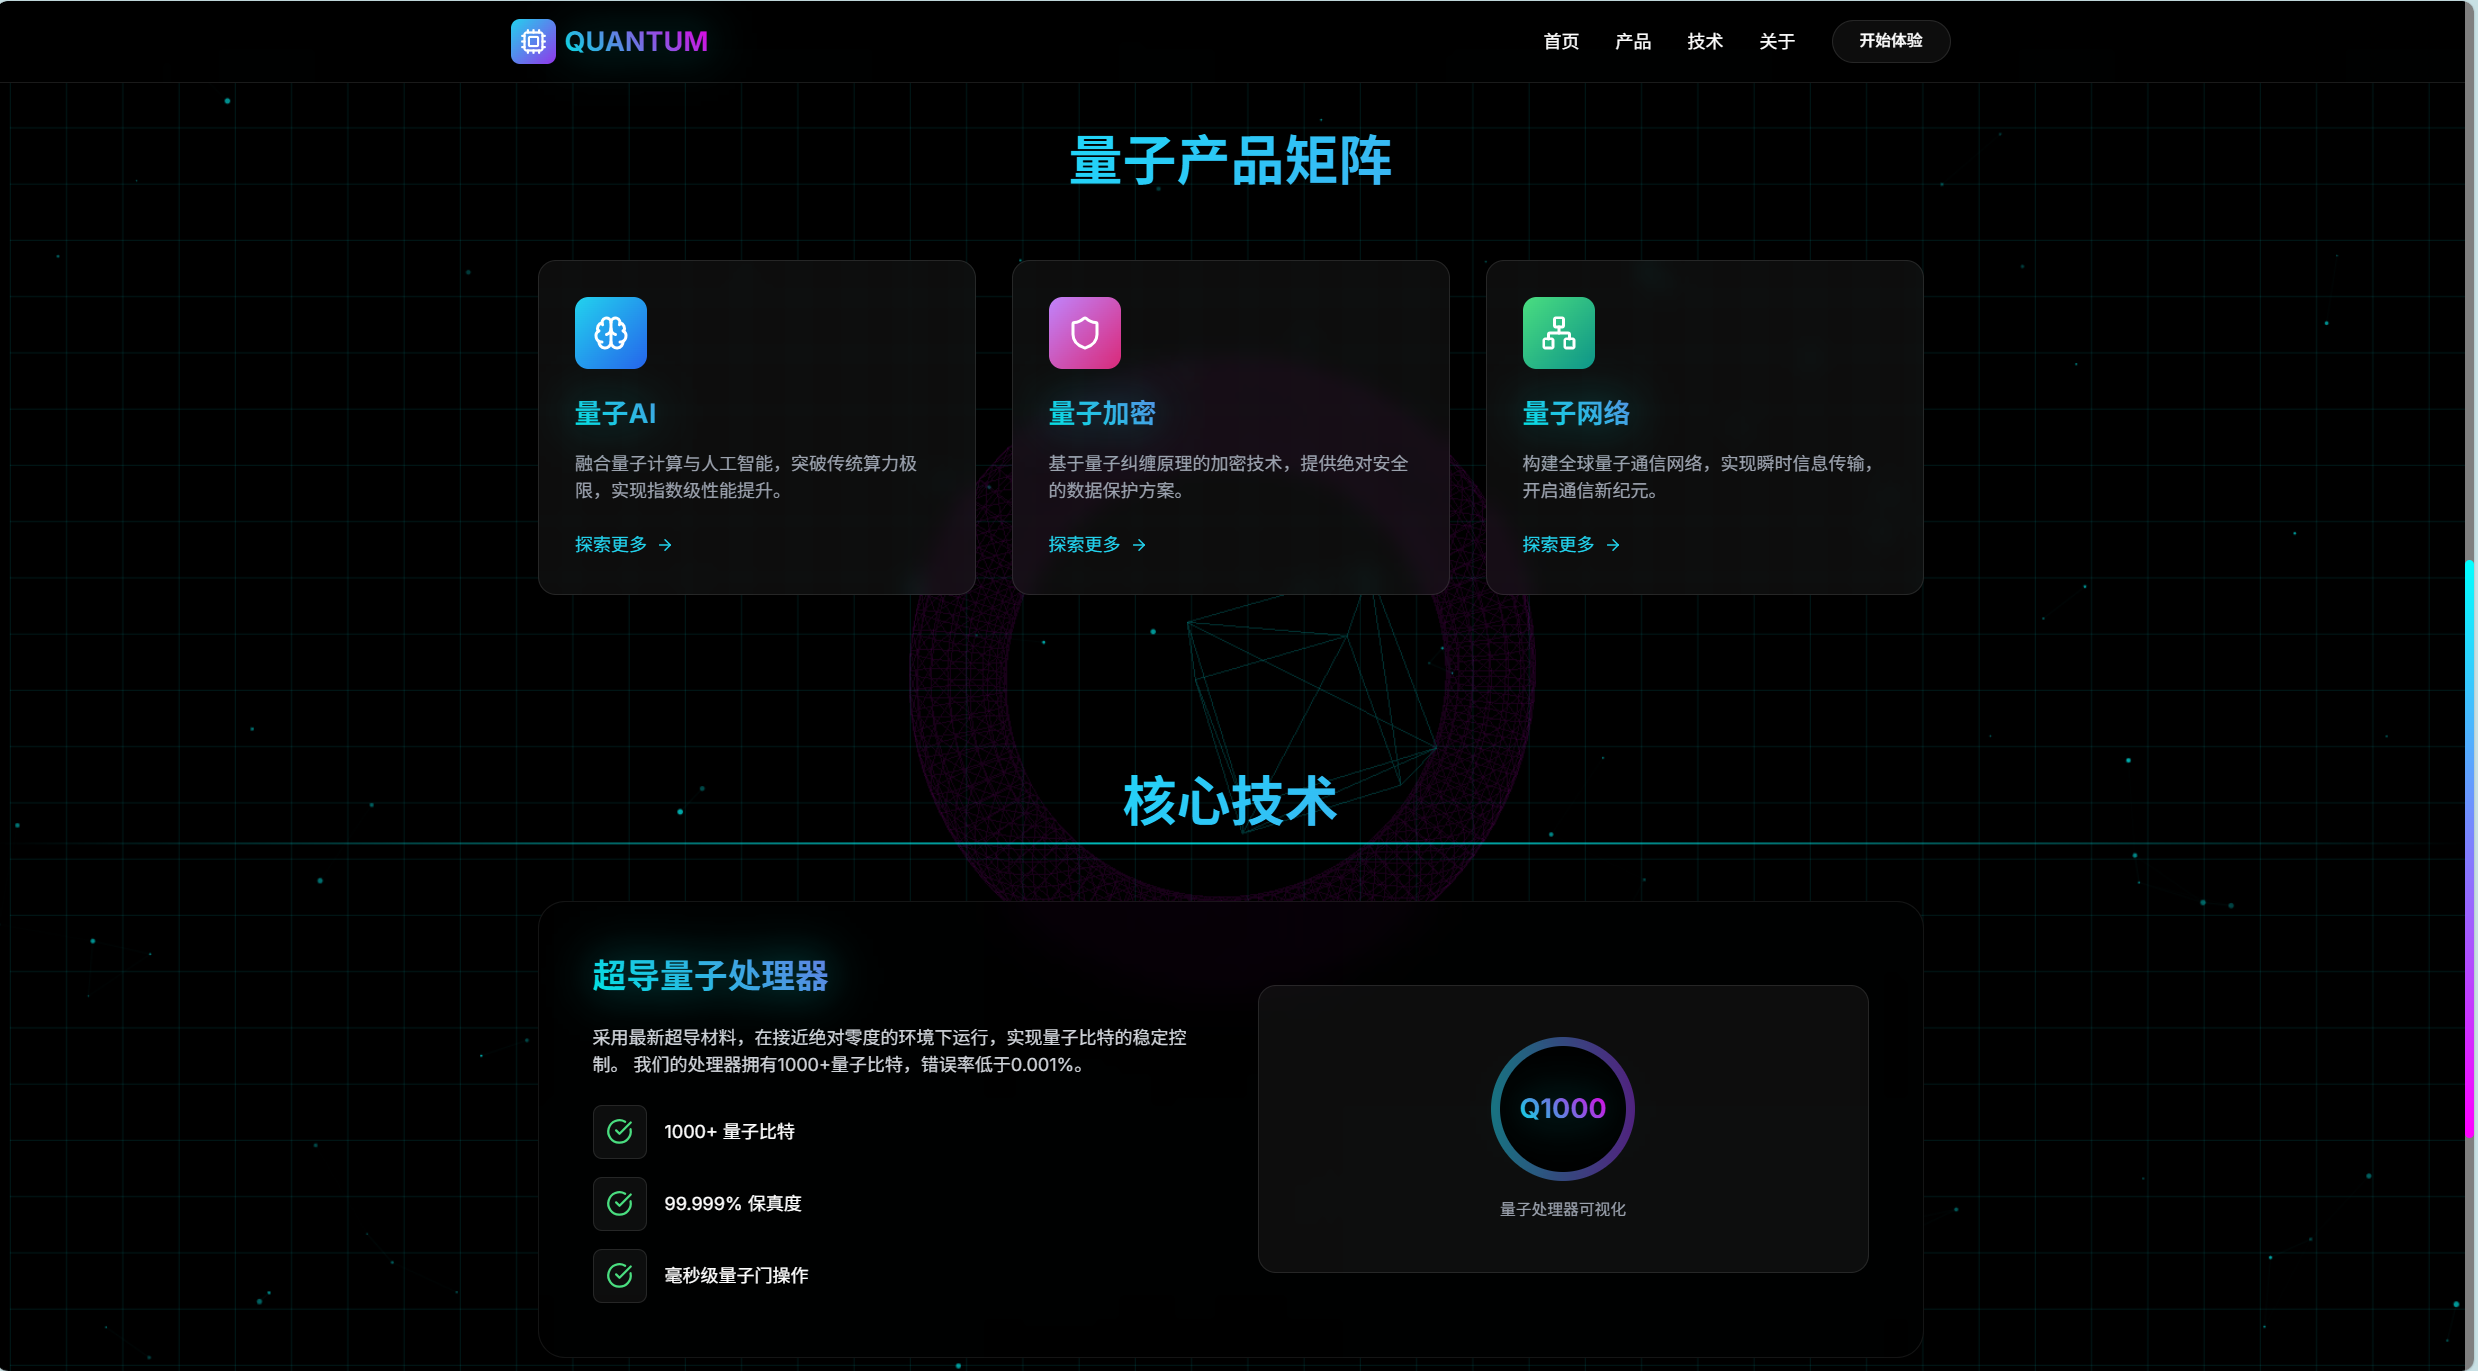Screen dimensions: 2478x1371
Task: Click the 量子加密 card title
Action: pyautogui.click(x=1102, y=413)
